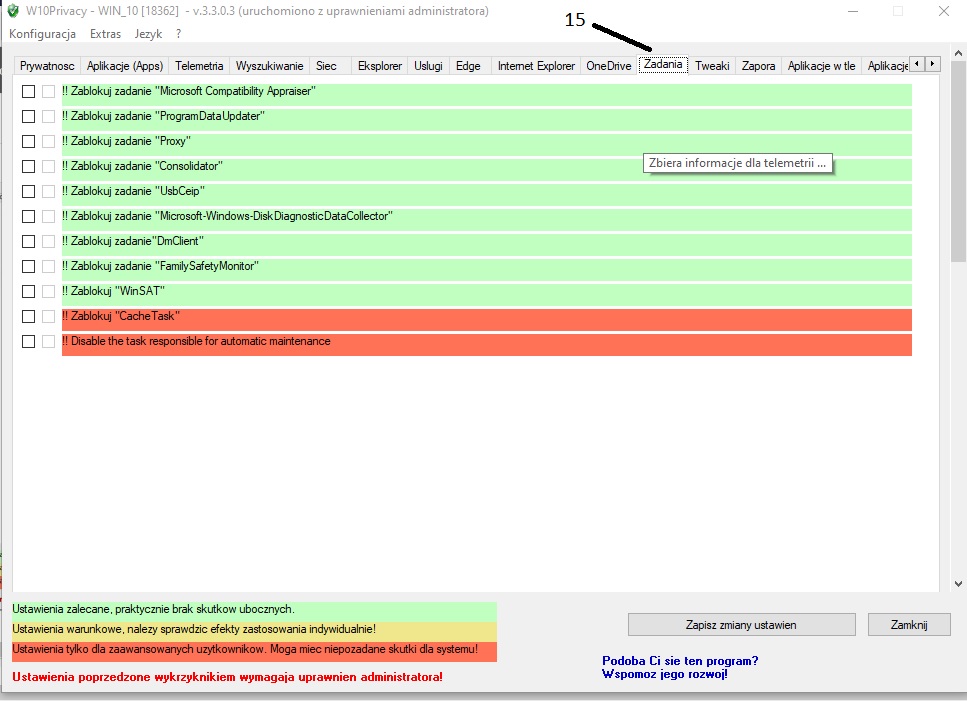Viewport: 967px width, 701px height.
Task: Click the W10Privacy shield icon in title bar
Action: click(x=13, y=11)
